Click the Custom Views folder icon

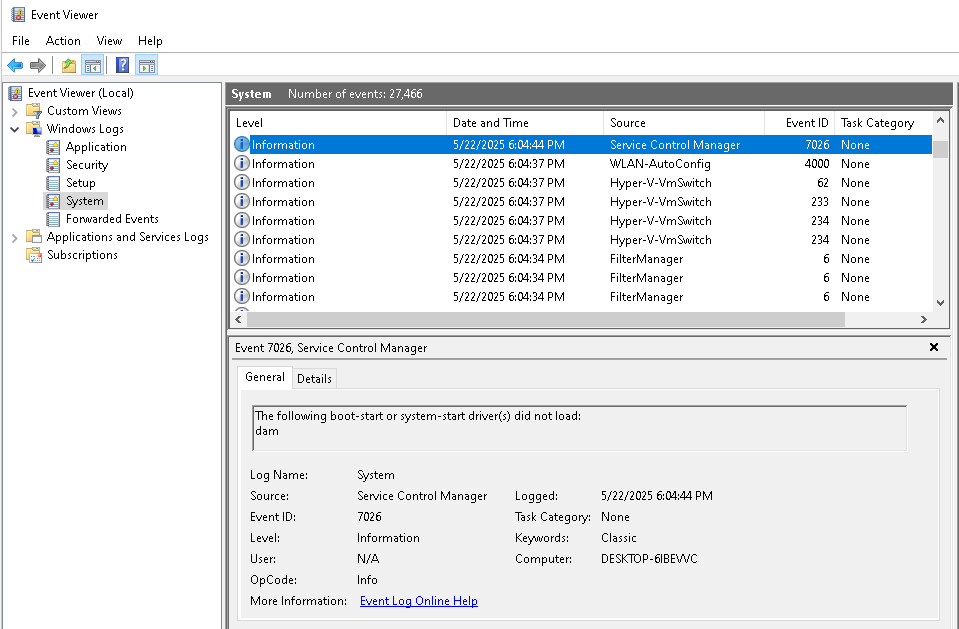34,111
